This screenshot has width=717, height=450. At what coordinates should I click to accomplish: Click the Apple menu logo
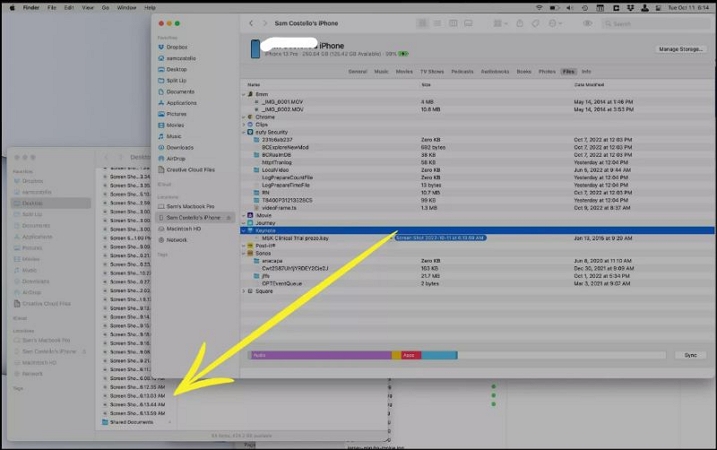click(12, 8)
